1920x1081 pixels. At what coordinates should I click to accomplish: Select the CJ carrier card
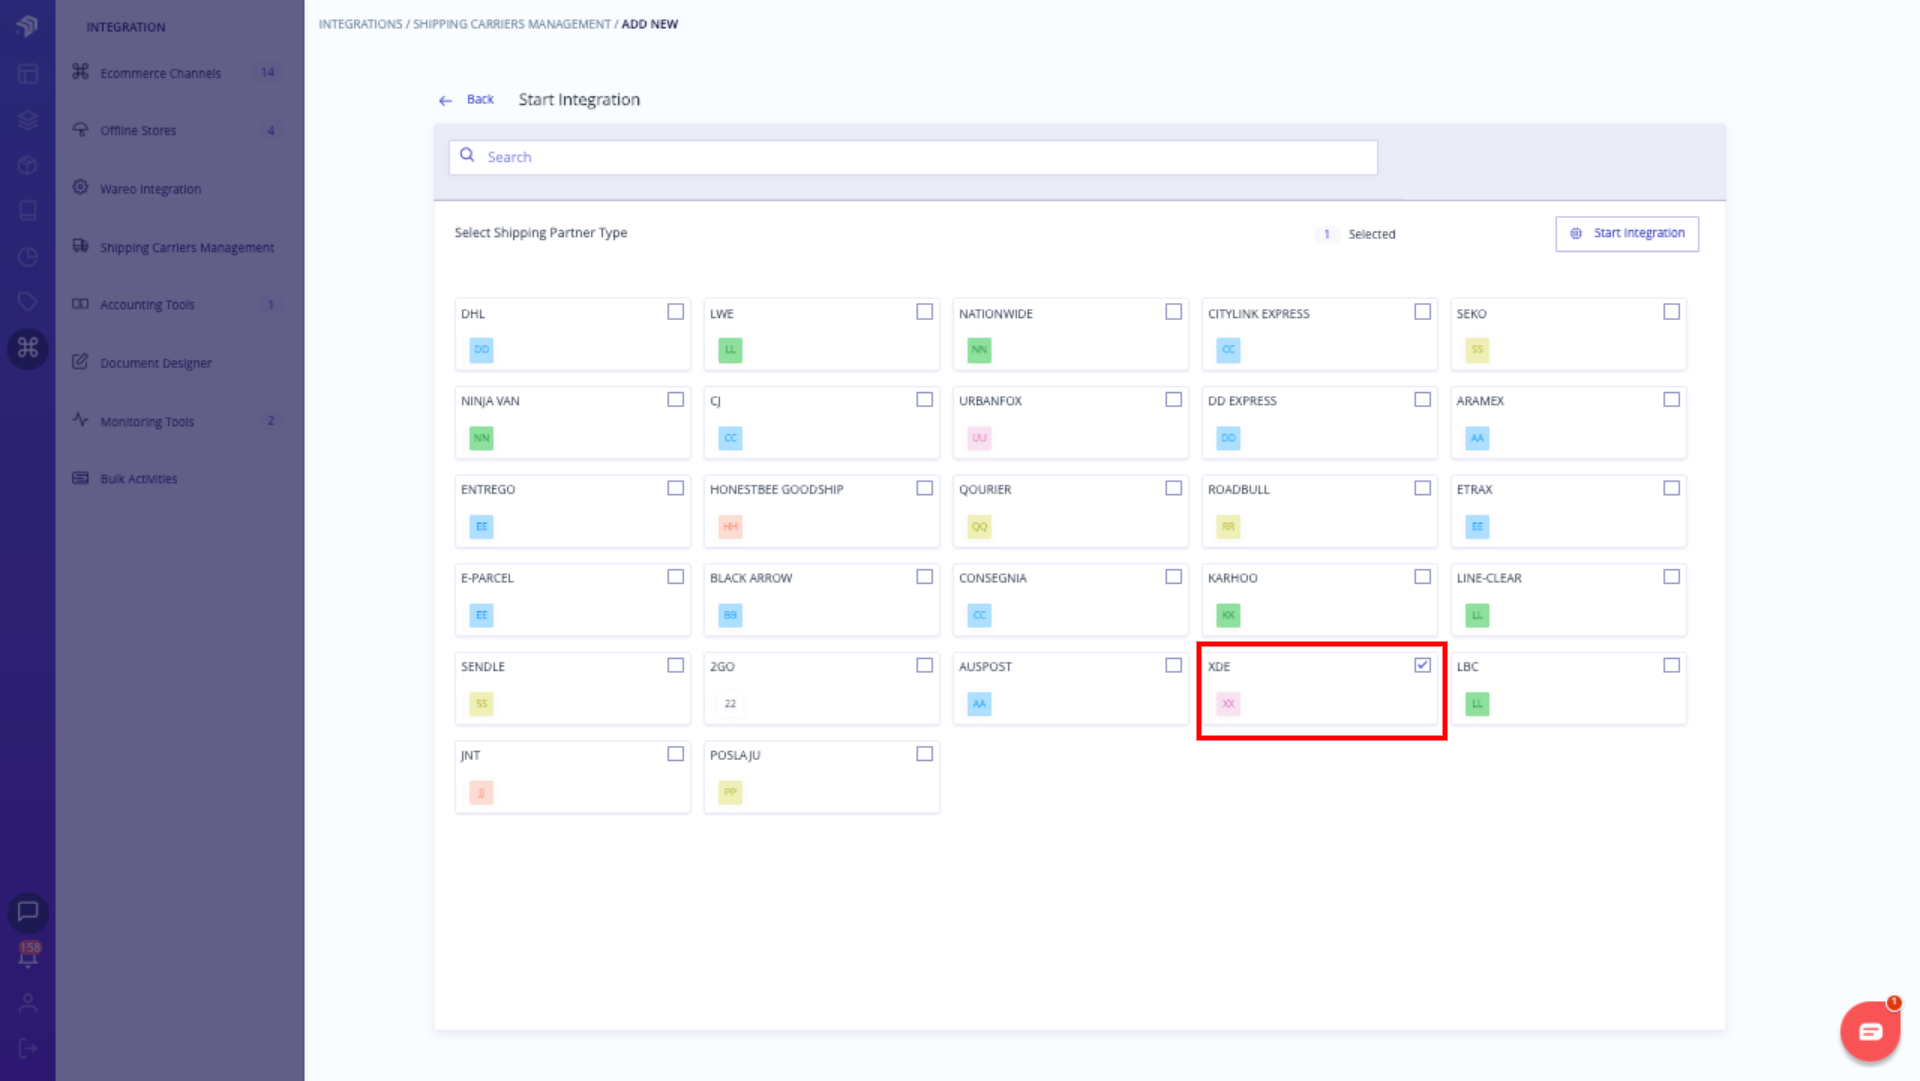[821, 422]
